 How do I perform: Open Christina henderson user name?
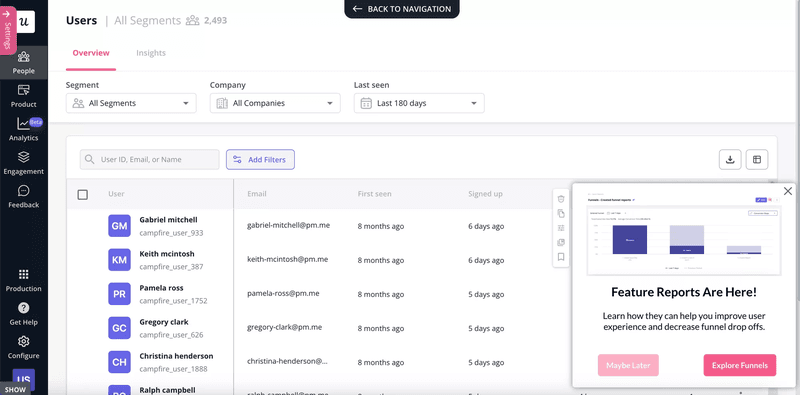click(176, 356)
